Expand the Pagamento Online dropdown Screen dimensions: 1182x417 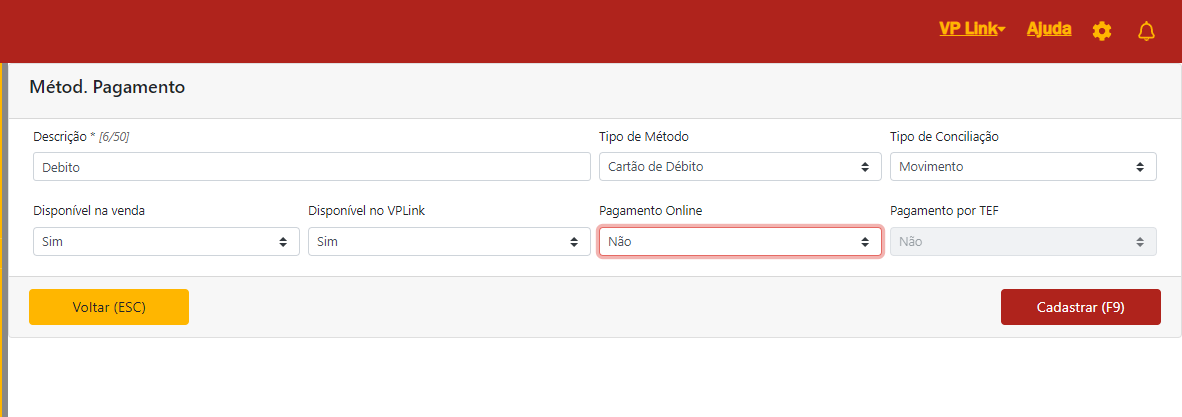739,242
